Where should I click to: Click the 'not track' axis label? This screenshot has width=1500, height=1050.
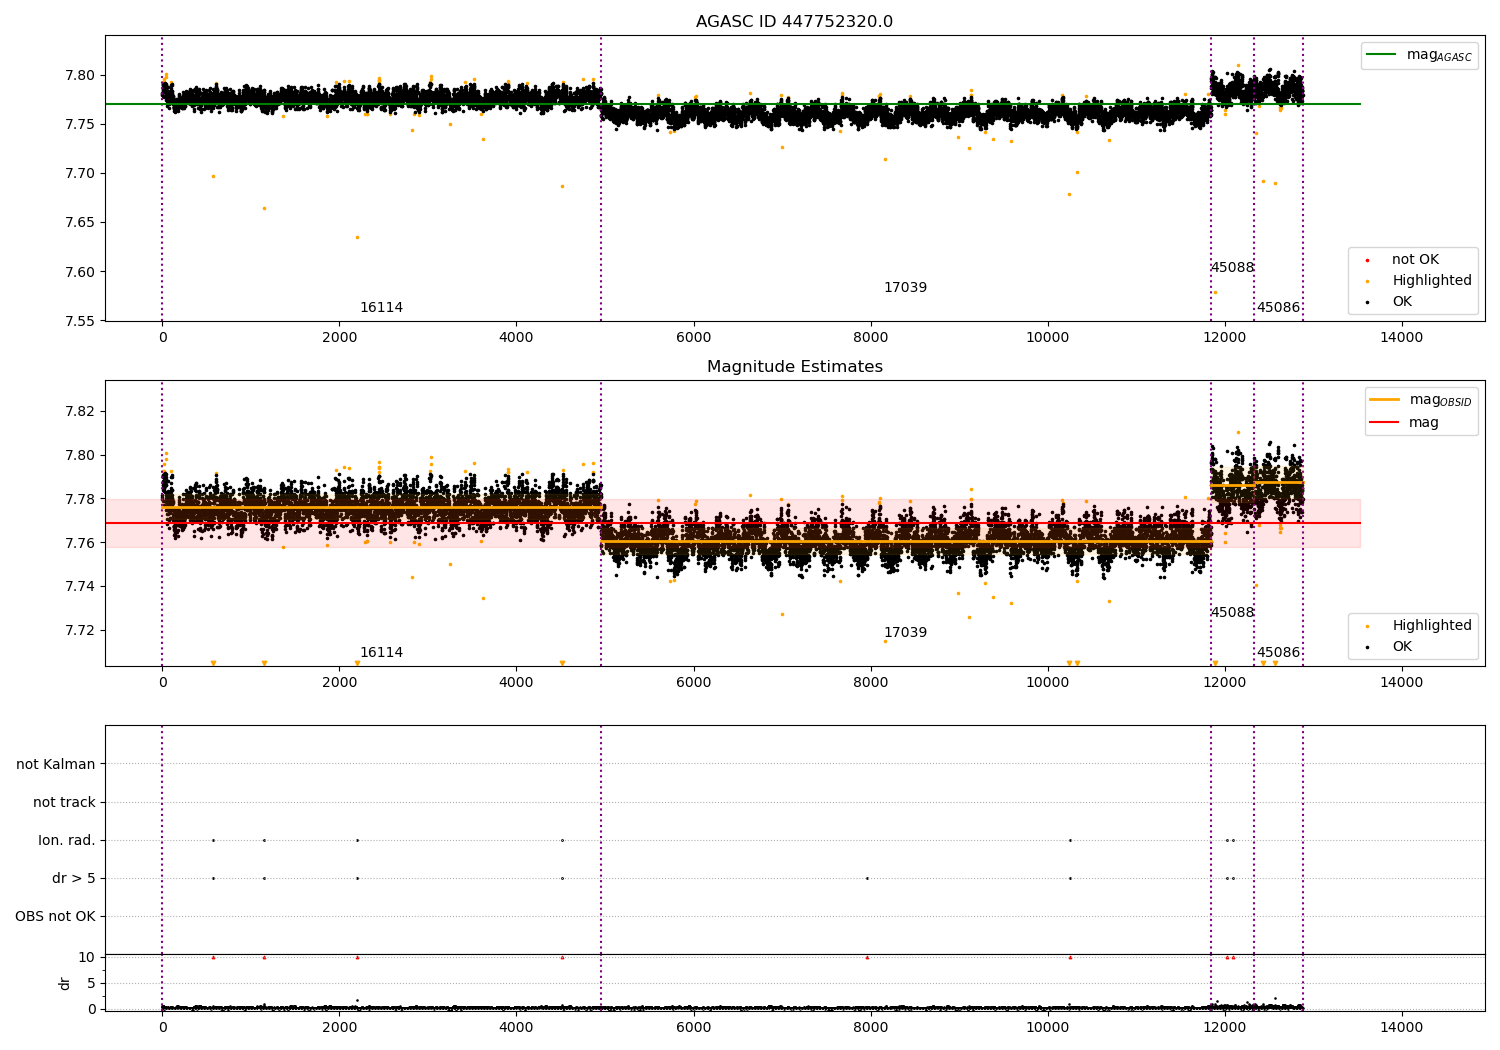coord(64,803)
